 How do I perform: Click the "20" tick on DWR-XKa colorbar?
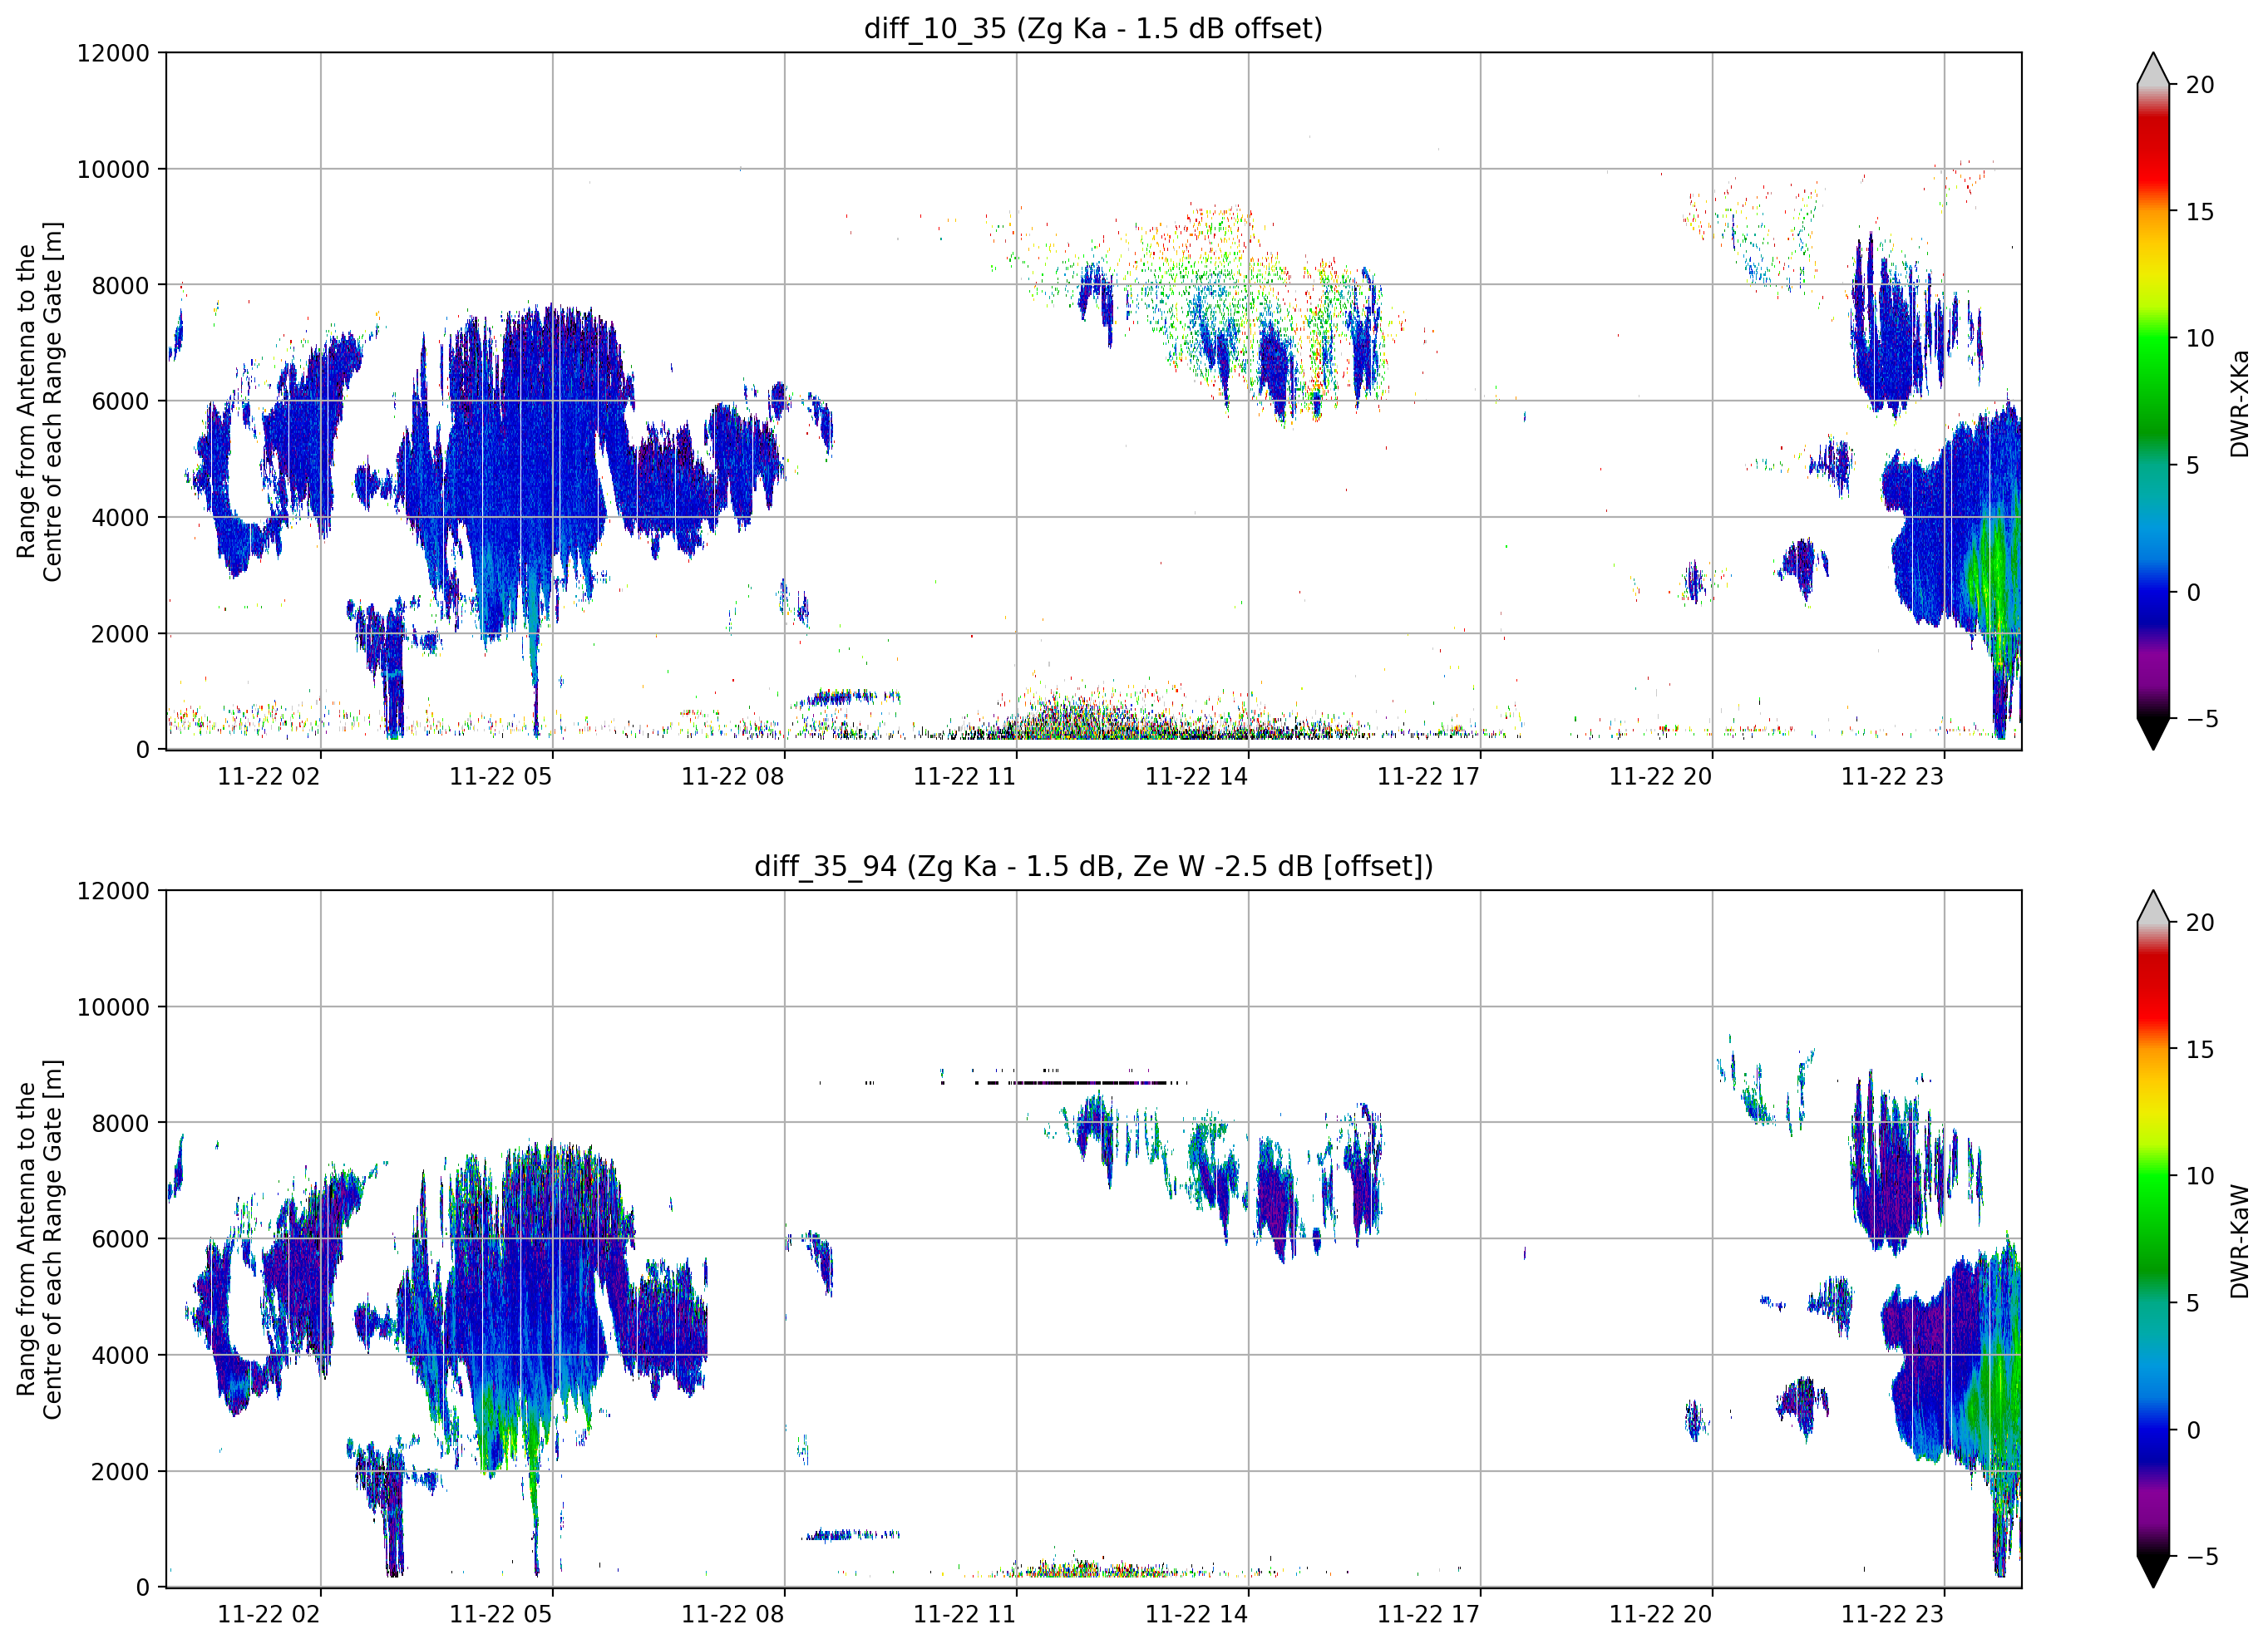tap(2200, 85)
